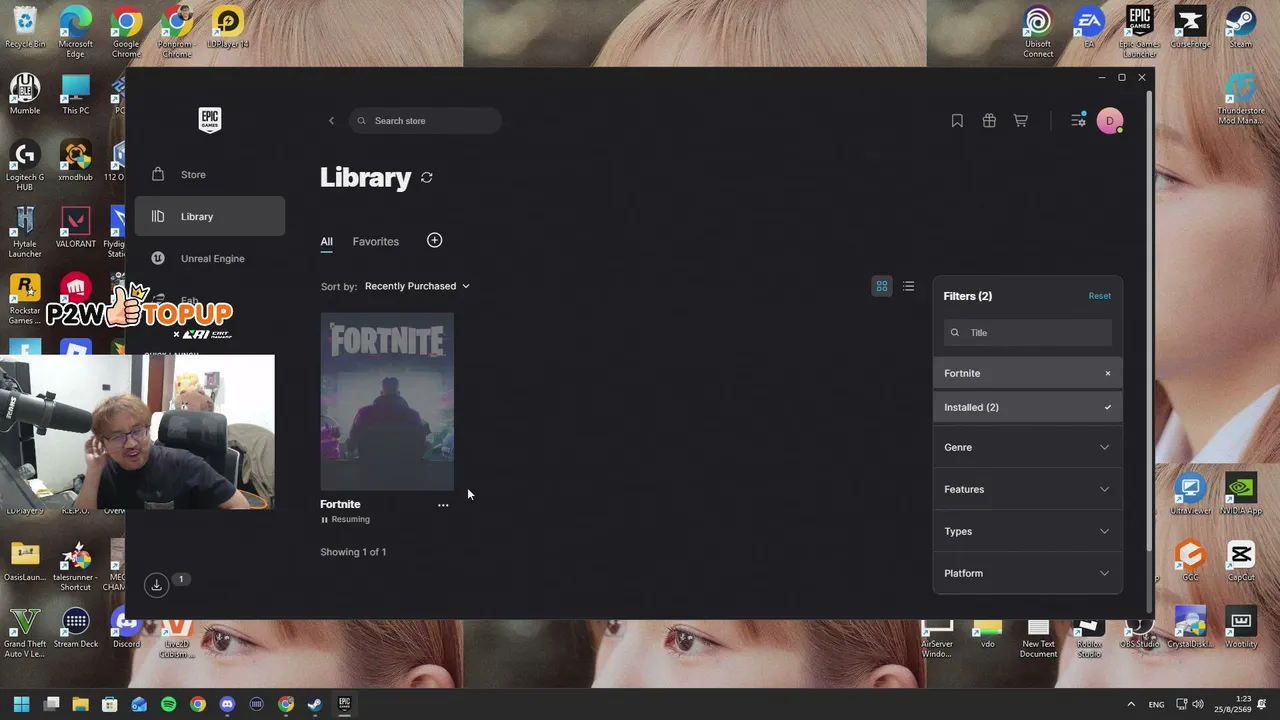Expand the Types filter
This screenshot has height=720, width=1280.
pos(1028,531)
